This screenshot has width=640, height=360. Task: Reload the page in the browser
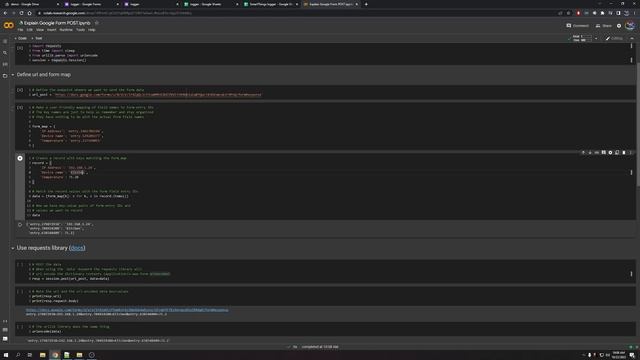21,13
